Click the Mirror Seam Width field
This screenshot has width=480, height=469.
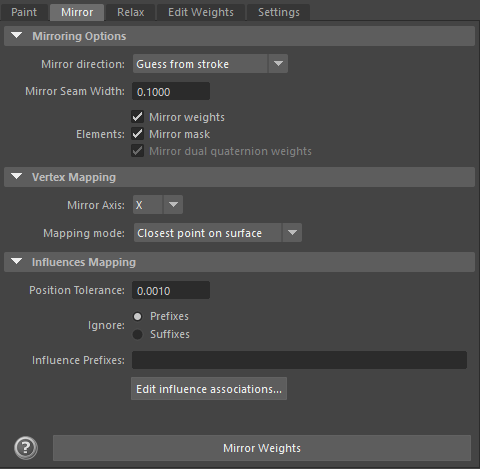point(171,91)
